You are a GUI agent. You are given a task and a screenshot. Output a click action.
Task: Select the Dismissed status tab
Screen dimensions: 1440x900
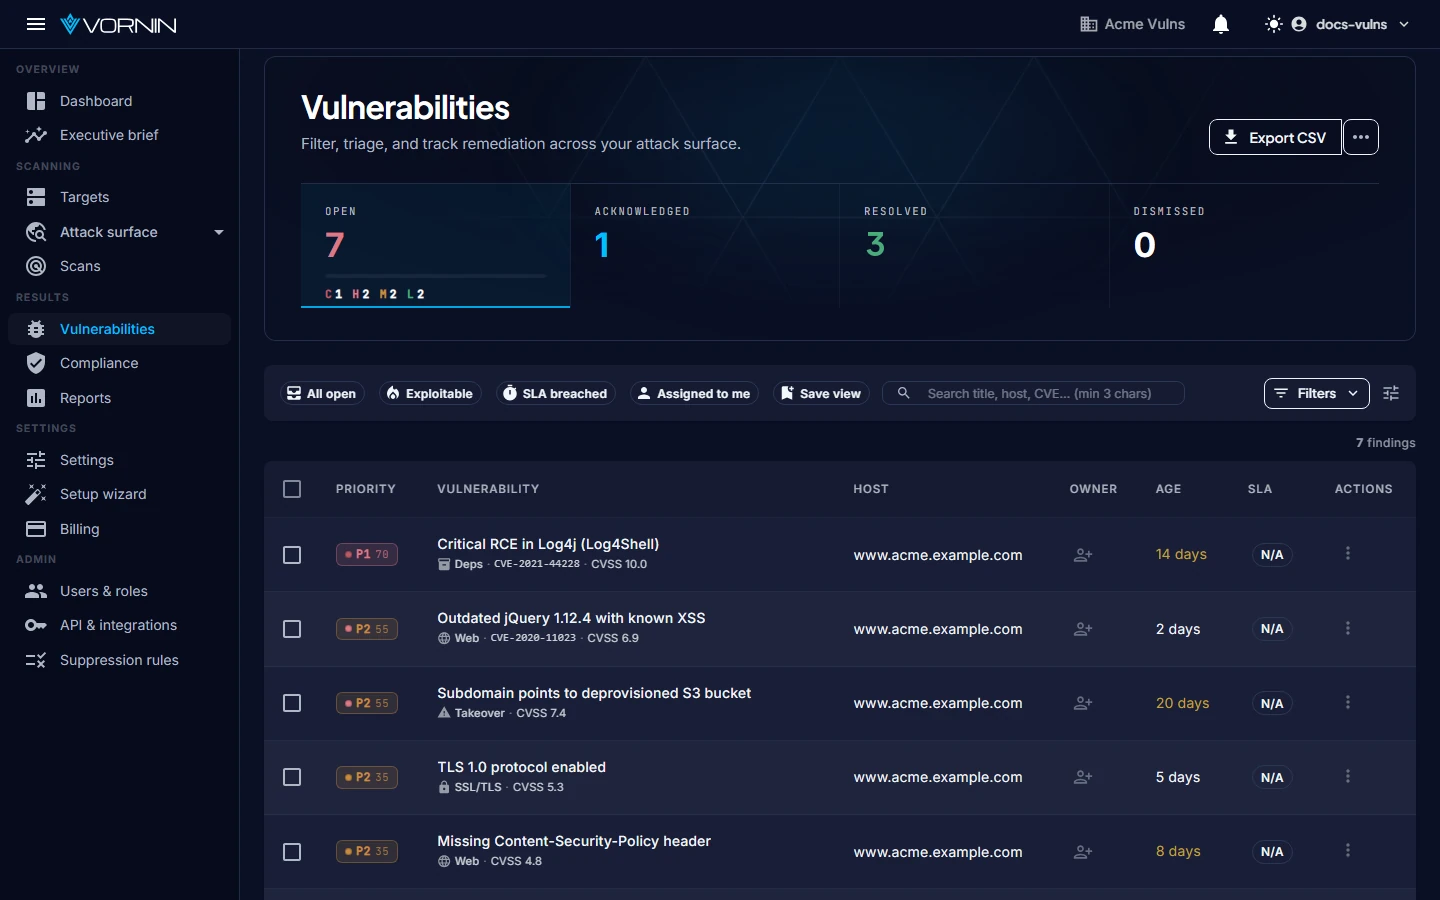(1245, 246)
